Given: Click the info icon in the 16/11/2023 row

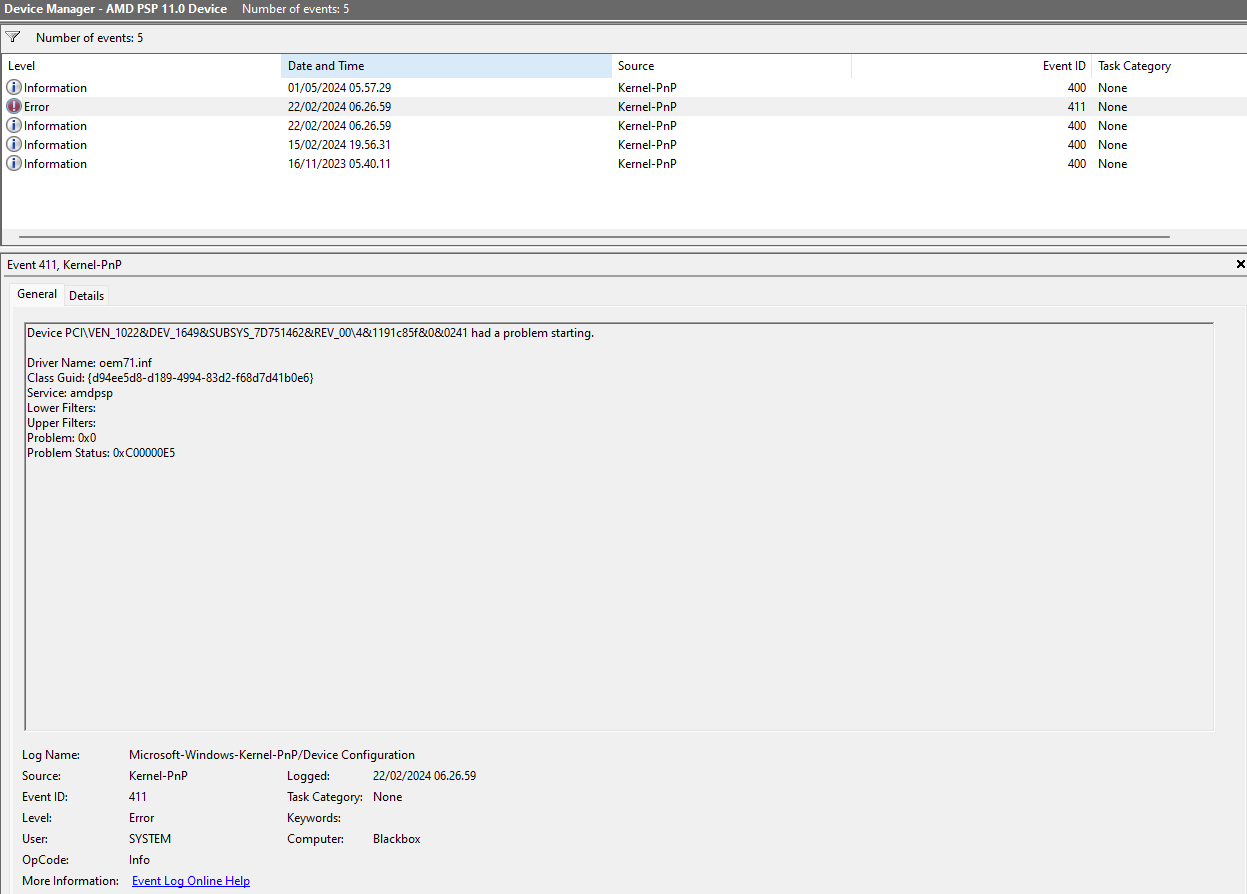Looking at the screenshot, I should point(14,164).
